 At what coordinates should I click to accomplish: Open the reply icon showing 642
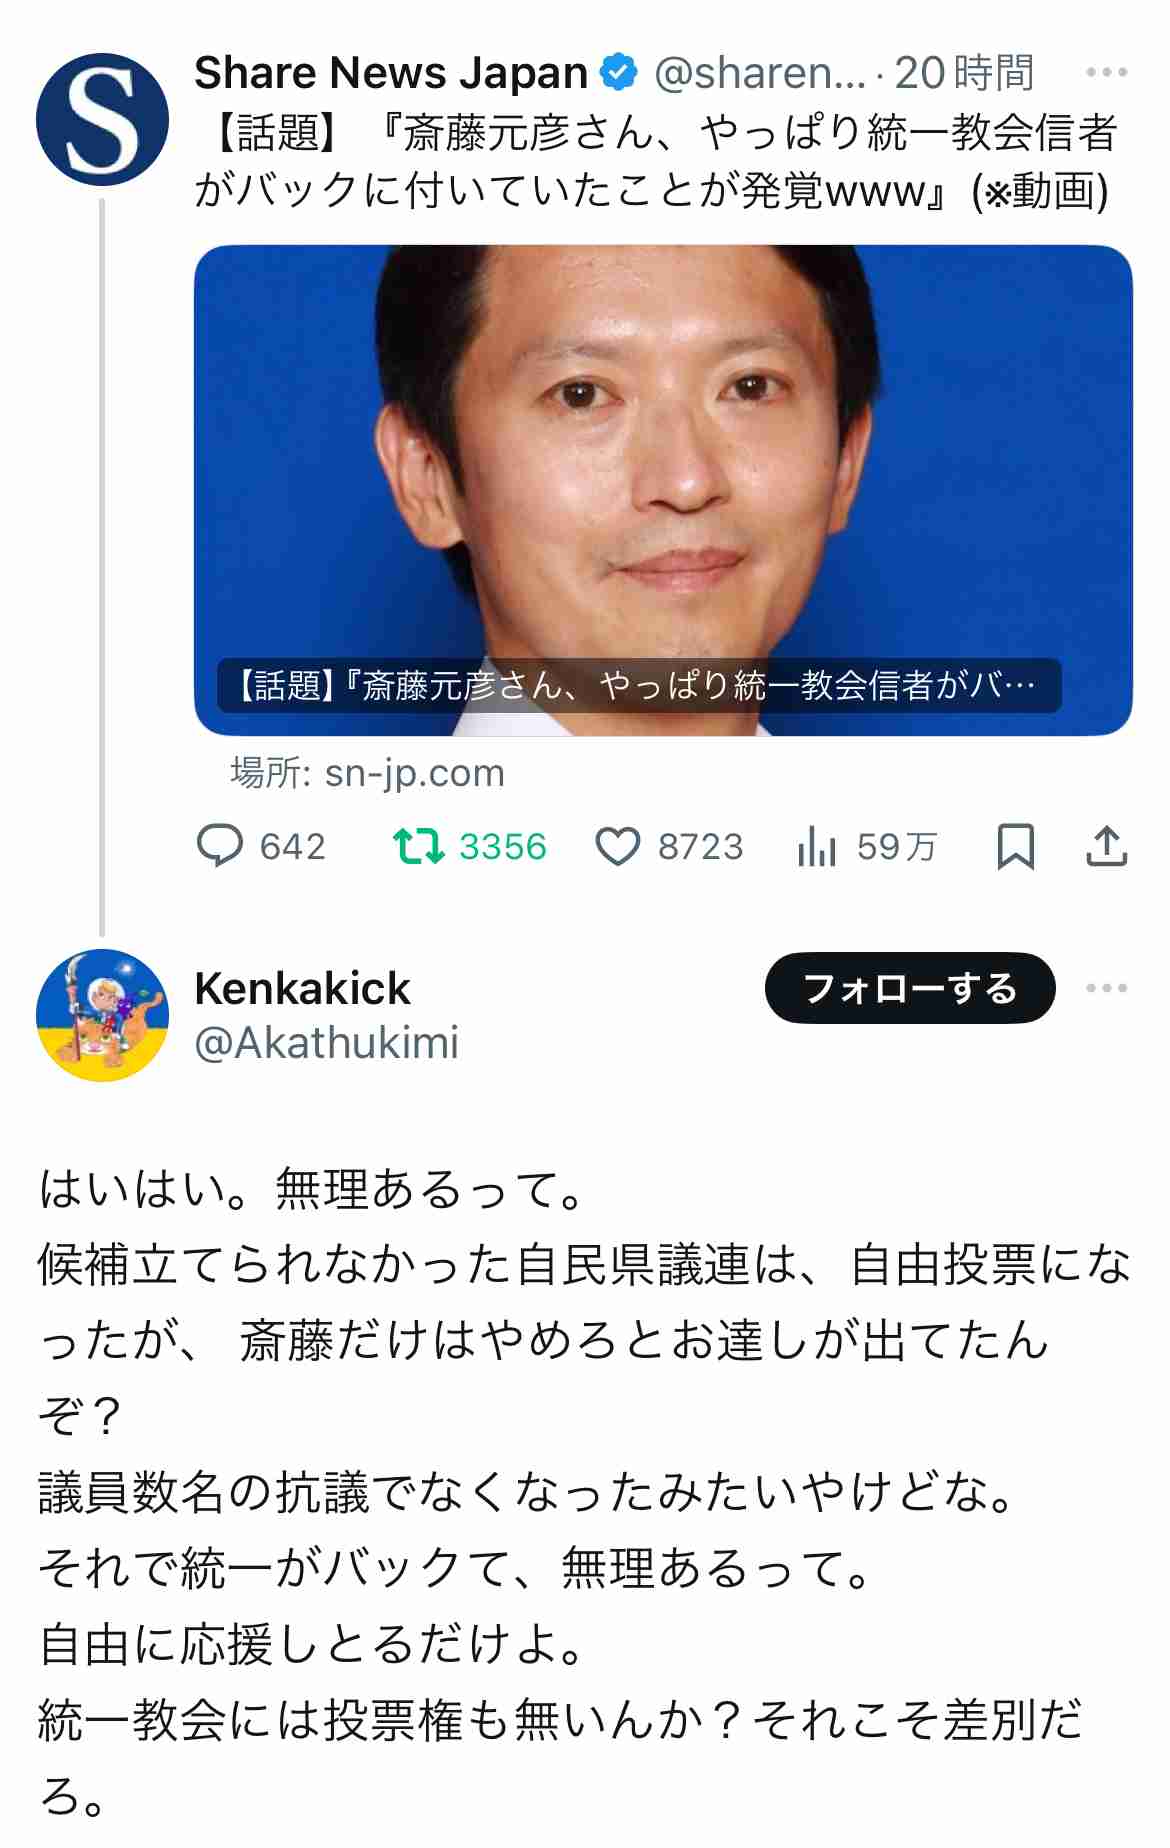(220, 846)
